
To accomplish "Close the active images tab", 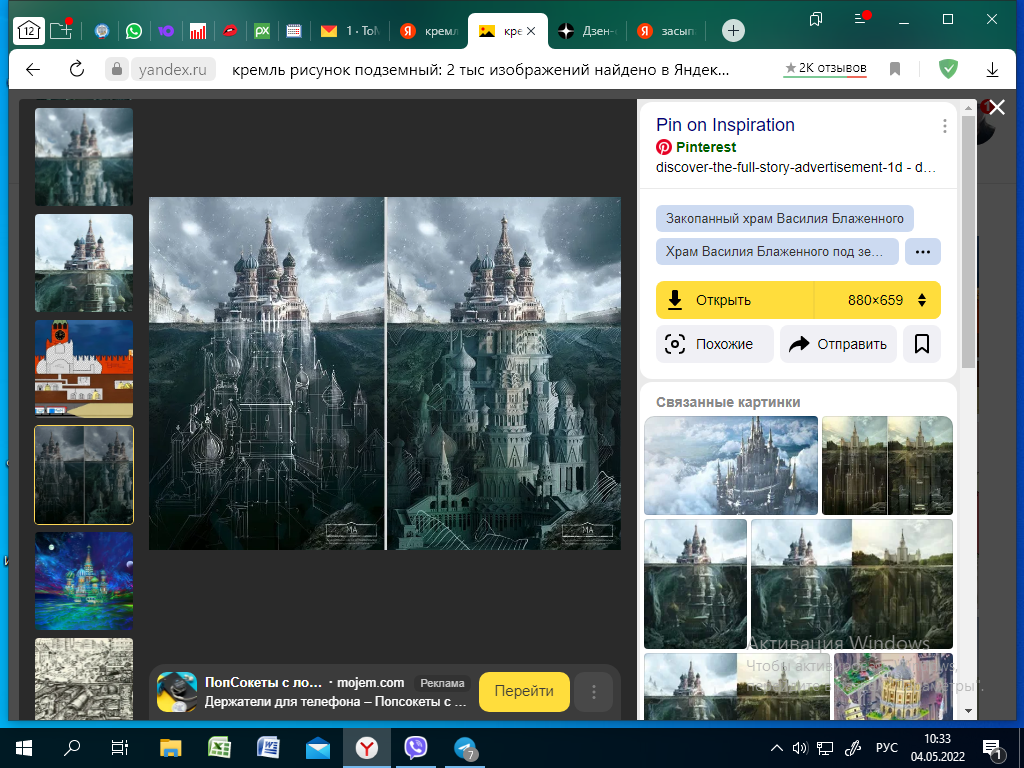I will 531,31.
